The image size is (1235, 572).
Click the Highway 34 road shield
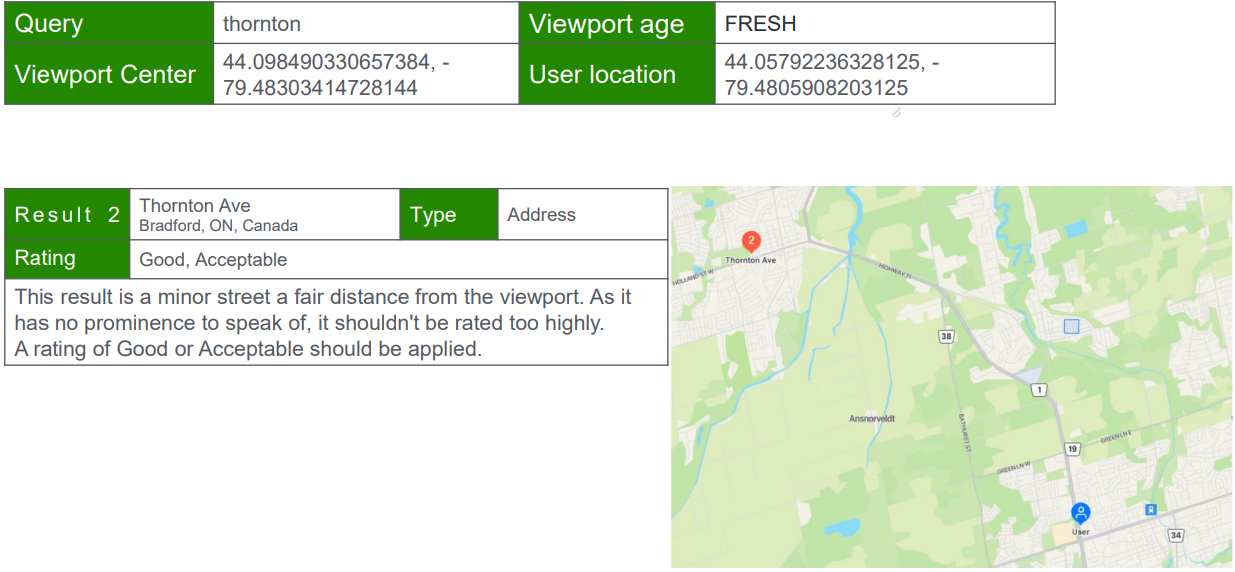1175,536
